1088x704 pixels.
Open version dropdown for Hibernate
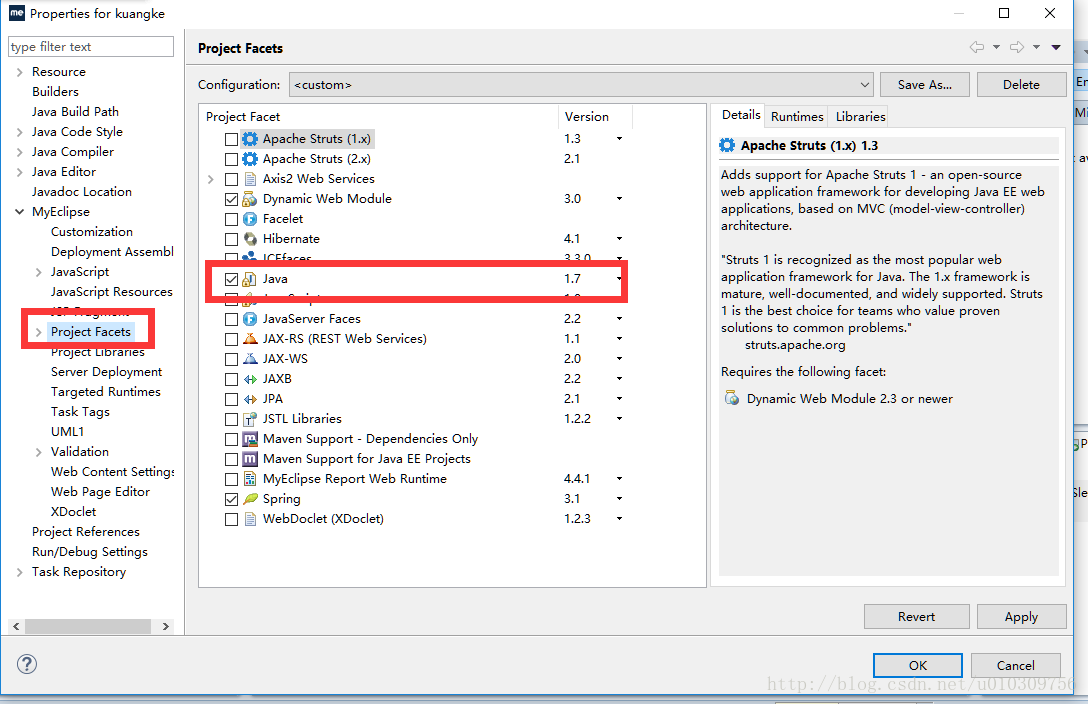pos(619,239)
